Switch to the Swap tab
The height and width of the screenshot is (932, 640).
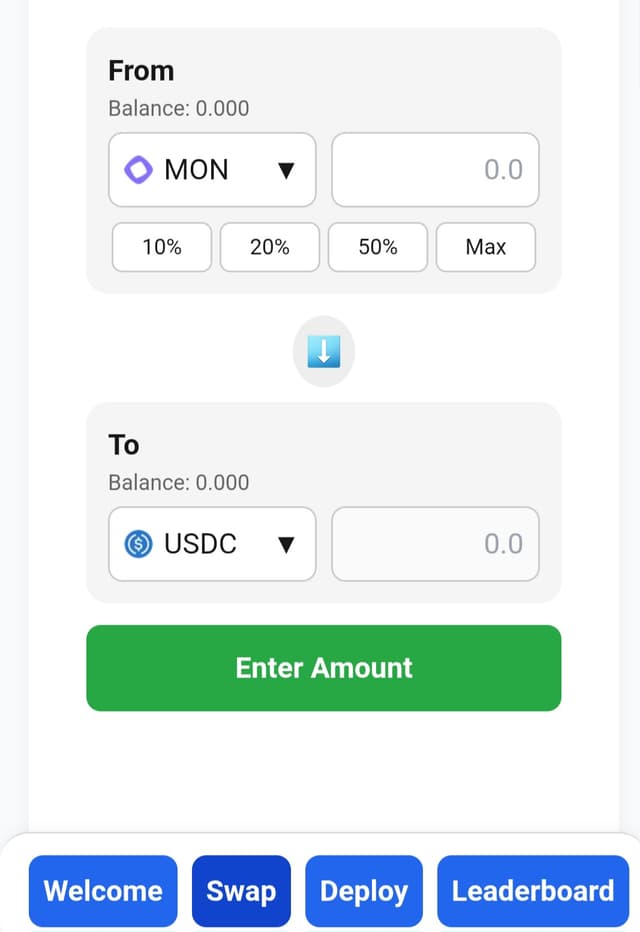point(241,890)
